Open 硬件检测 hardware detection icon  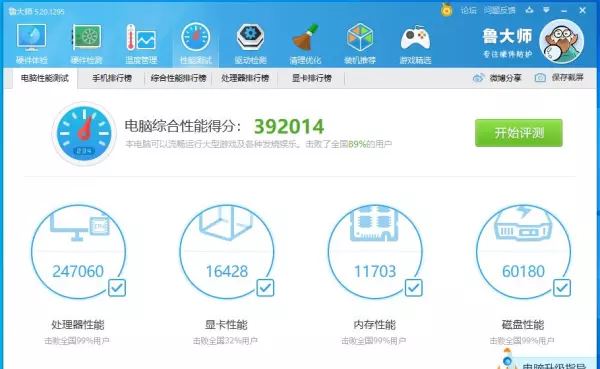tap(86, 43)
